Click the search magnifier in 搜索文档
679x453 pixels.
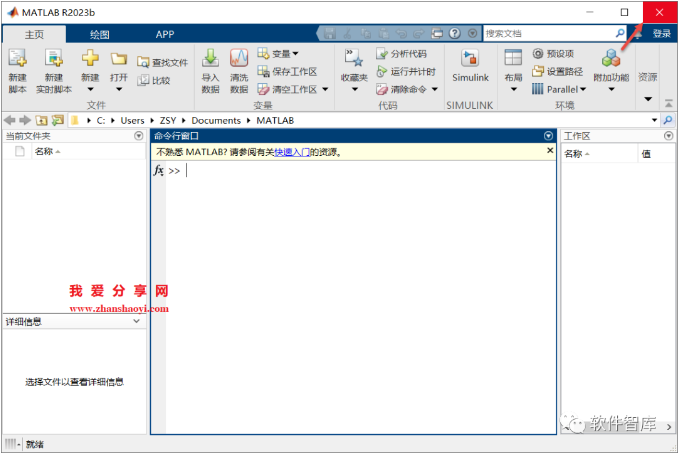(620, 33)
